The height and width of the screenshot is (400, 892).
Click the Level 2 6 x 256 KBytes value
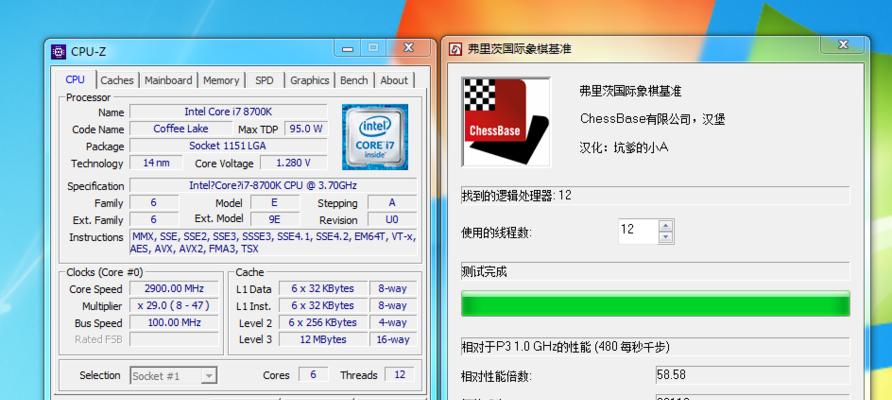(323, 323)
